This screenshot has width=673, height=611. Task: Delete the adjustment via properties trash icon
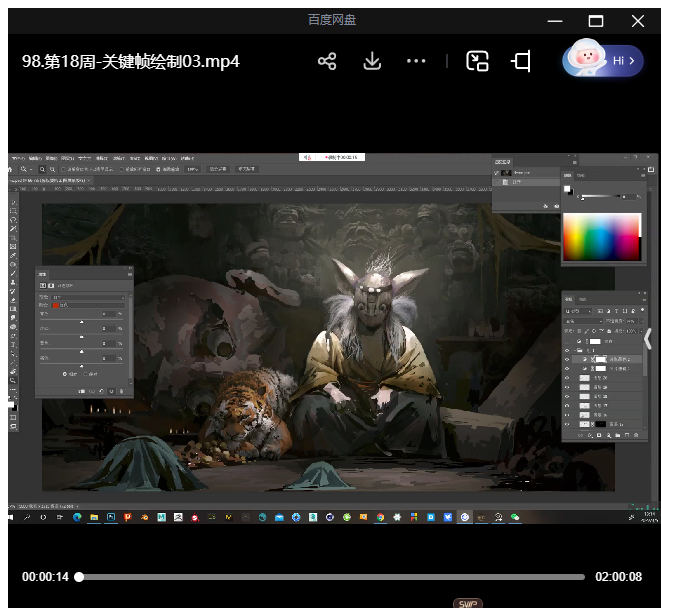[121, 391]
